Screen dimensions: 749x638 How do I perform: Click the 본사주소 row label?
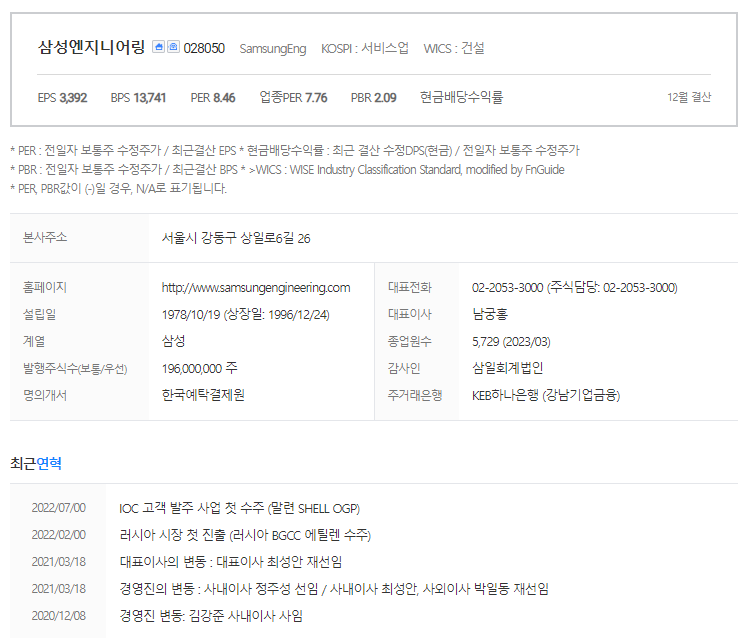coord(45,237)
